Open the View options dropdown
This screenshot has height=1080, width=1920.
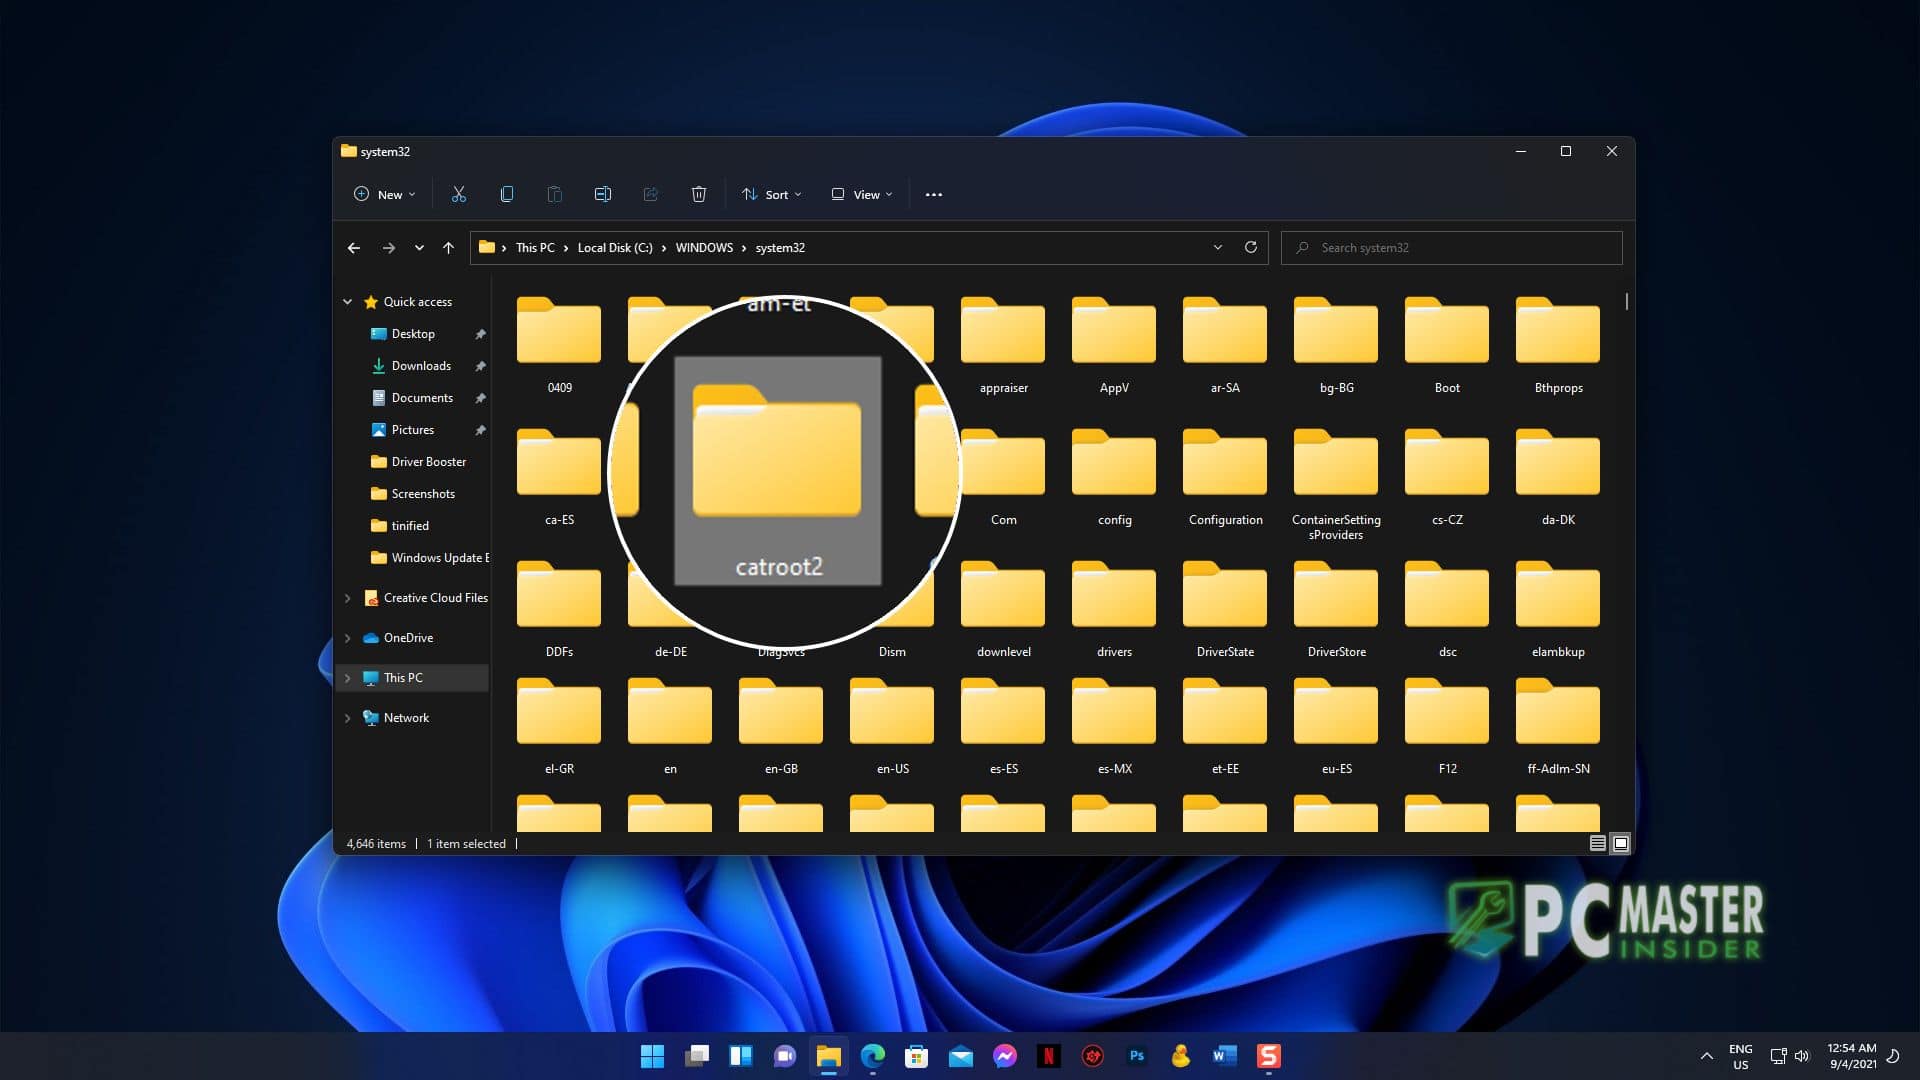(860, 194)
